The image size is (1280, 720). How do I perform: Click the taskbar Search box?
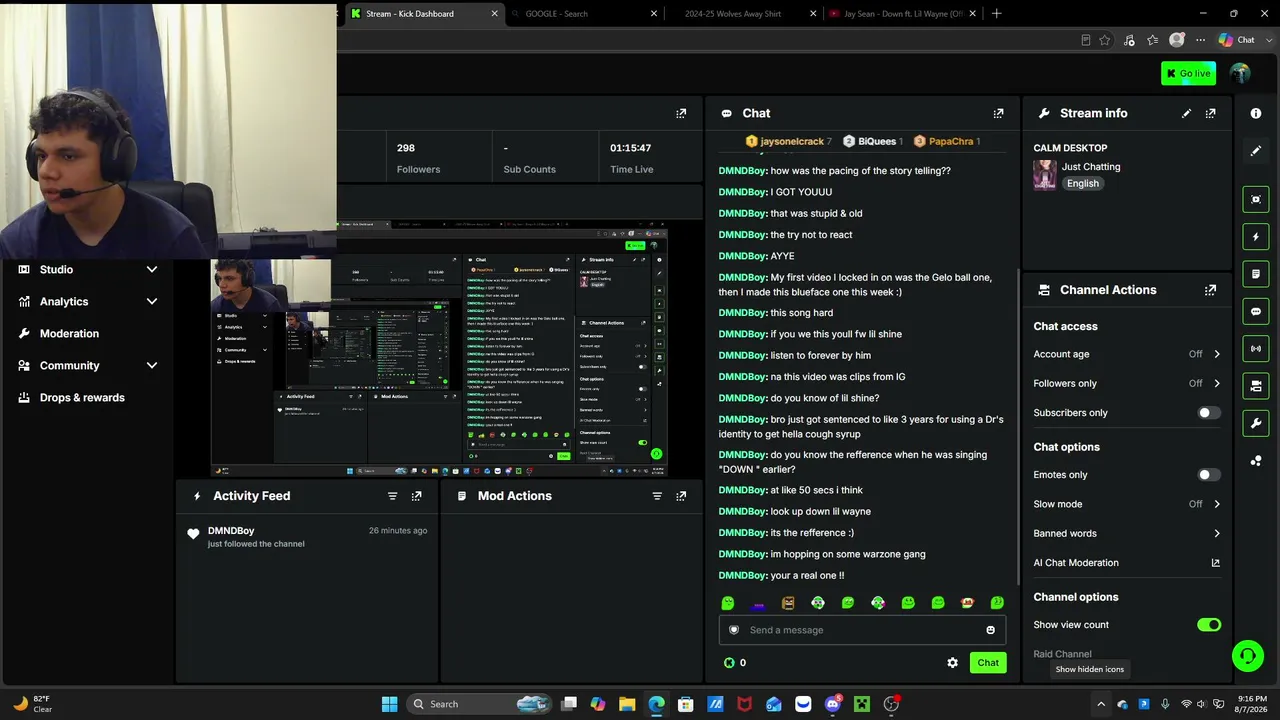pyautogui.click(x=480, y=704)
